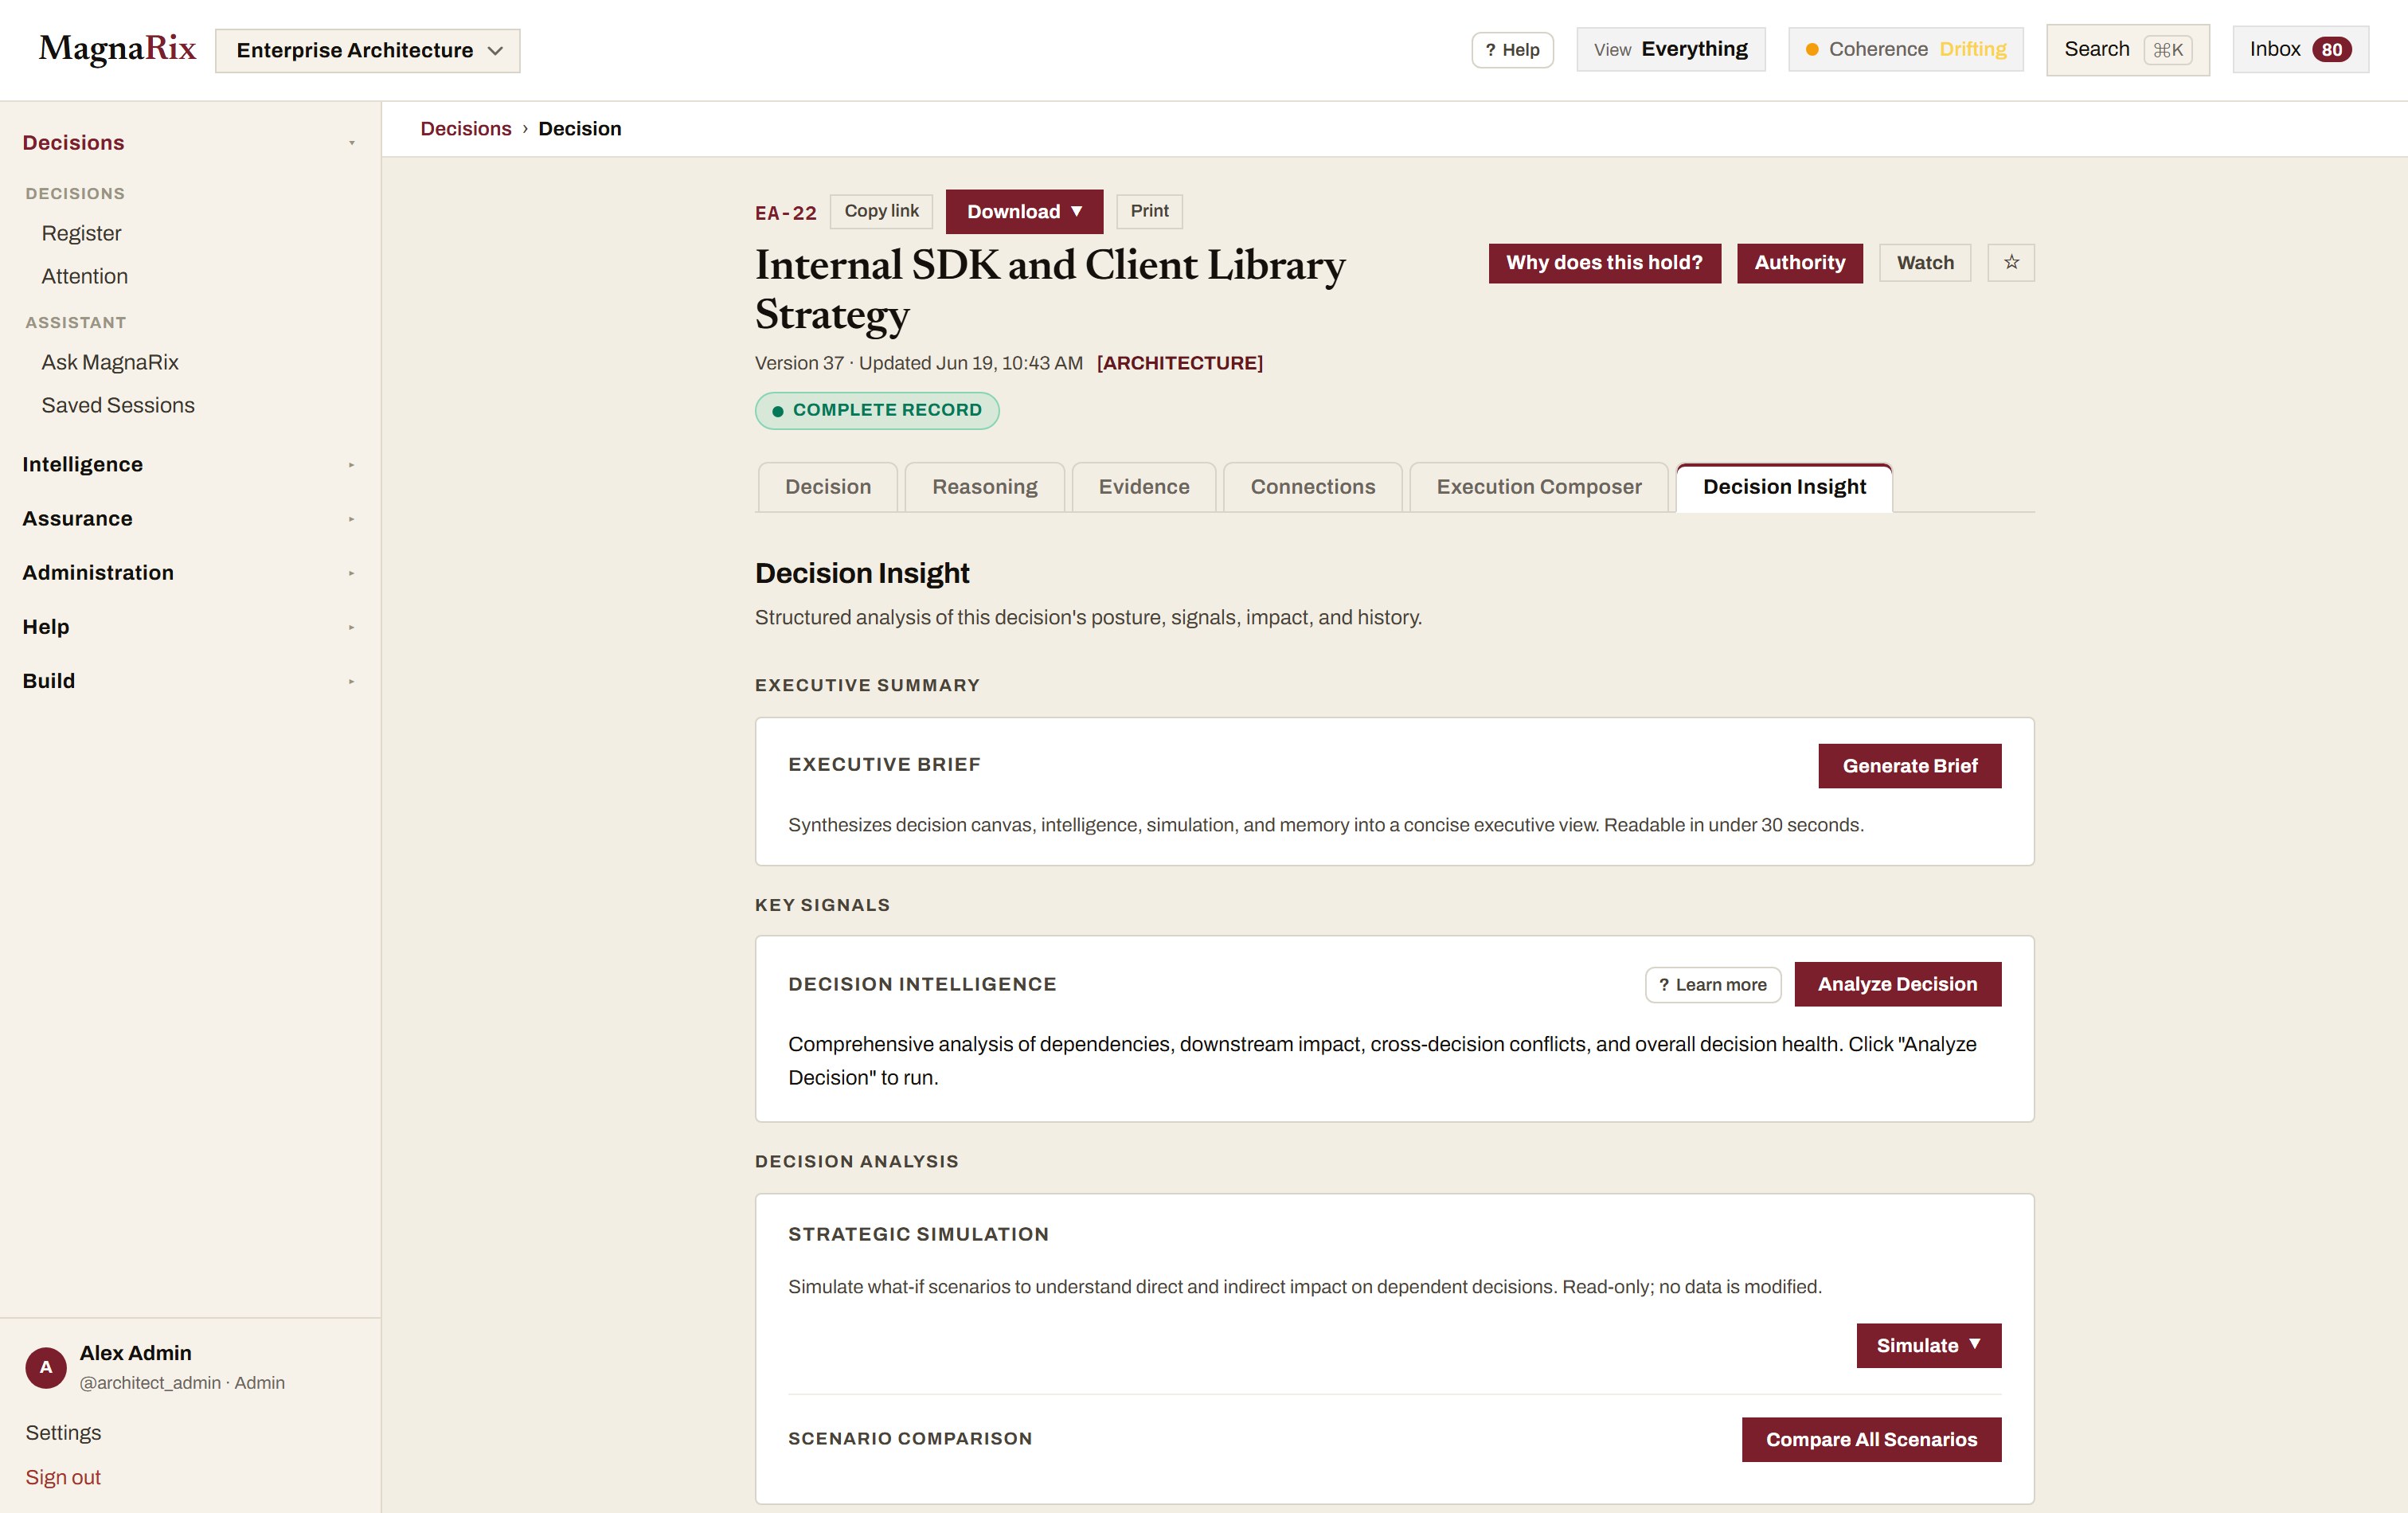Open the Enterprise Architecture workspace dropdown
The image size is (2408, 1513).
click(x=367, y=50)
